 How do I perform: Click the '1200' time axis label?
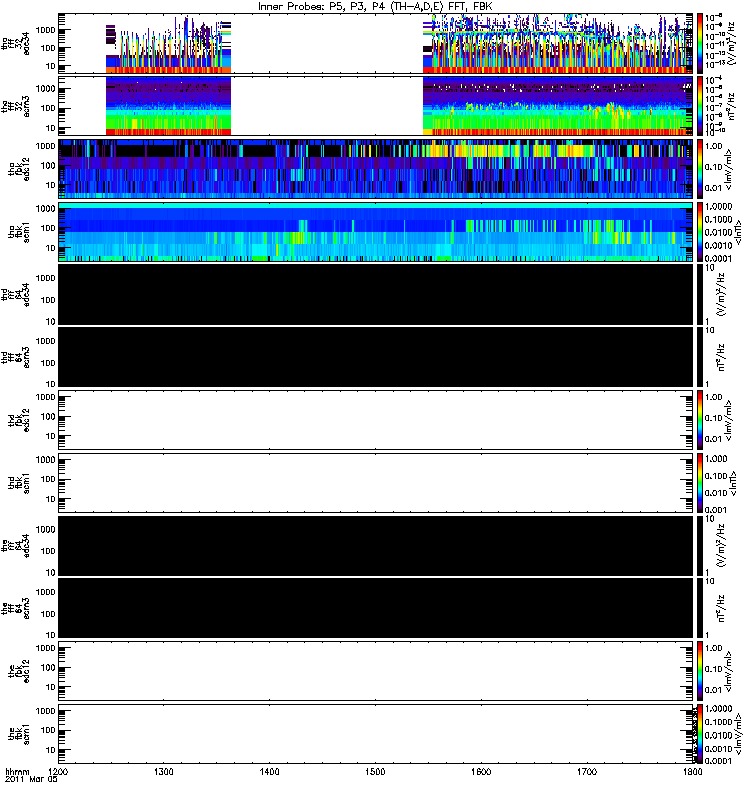[x=58, y=772]
